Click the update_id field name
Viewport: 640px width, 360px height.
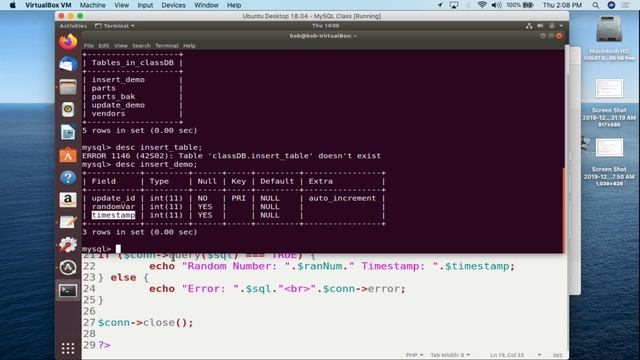[x=113, y=198]
